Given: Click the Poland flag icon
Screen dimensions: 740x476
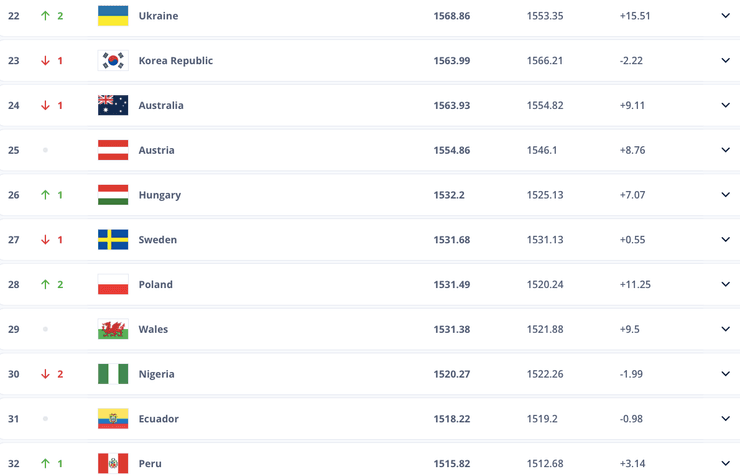Looking at the screenshot, I should [113, 285].
